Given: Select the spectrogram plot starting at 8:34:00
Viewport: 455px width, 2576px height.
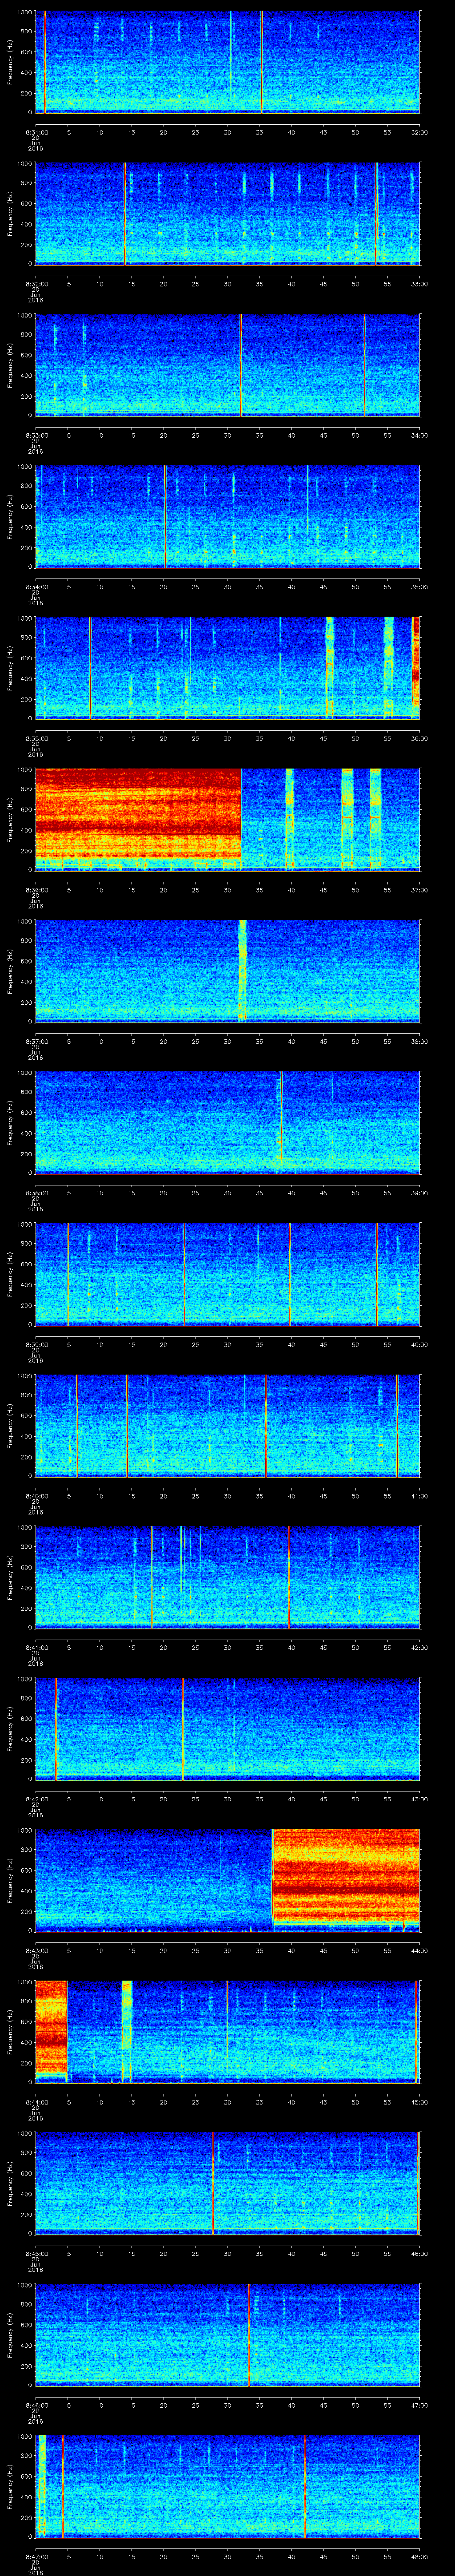Looking at the screenshot, I should [x=227, y=516].
